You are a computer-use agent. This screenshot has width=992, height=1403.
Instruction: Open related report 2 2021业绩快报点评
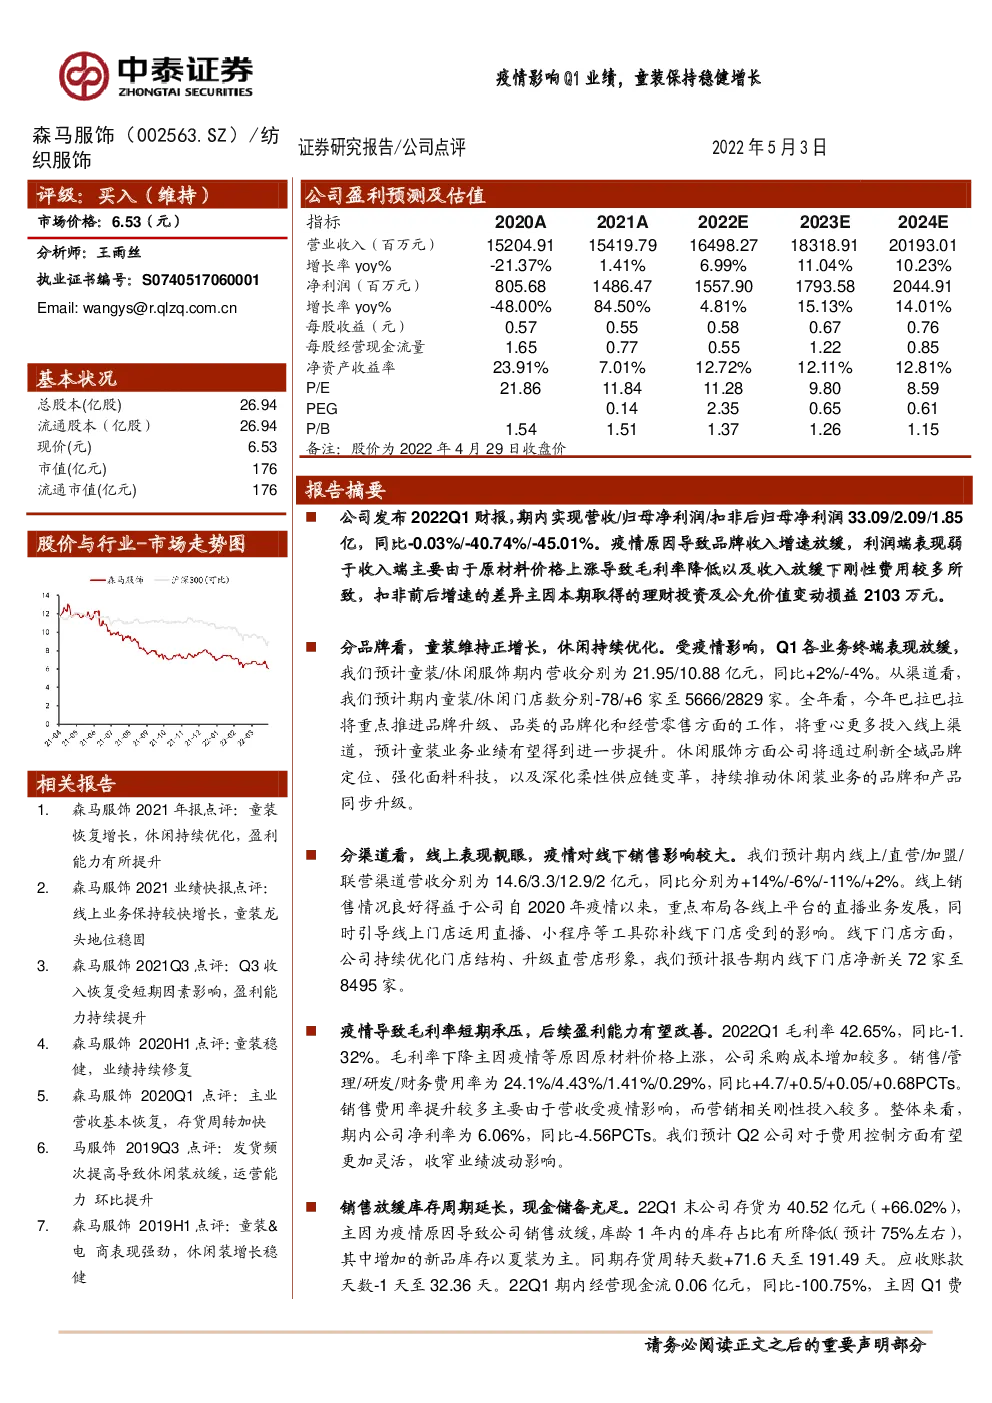[x=174, y=913]
